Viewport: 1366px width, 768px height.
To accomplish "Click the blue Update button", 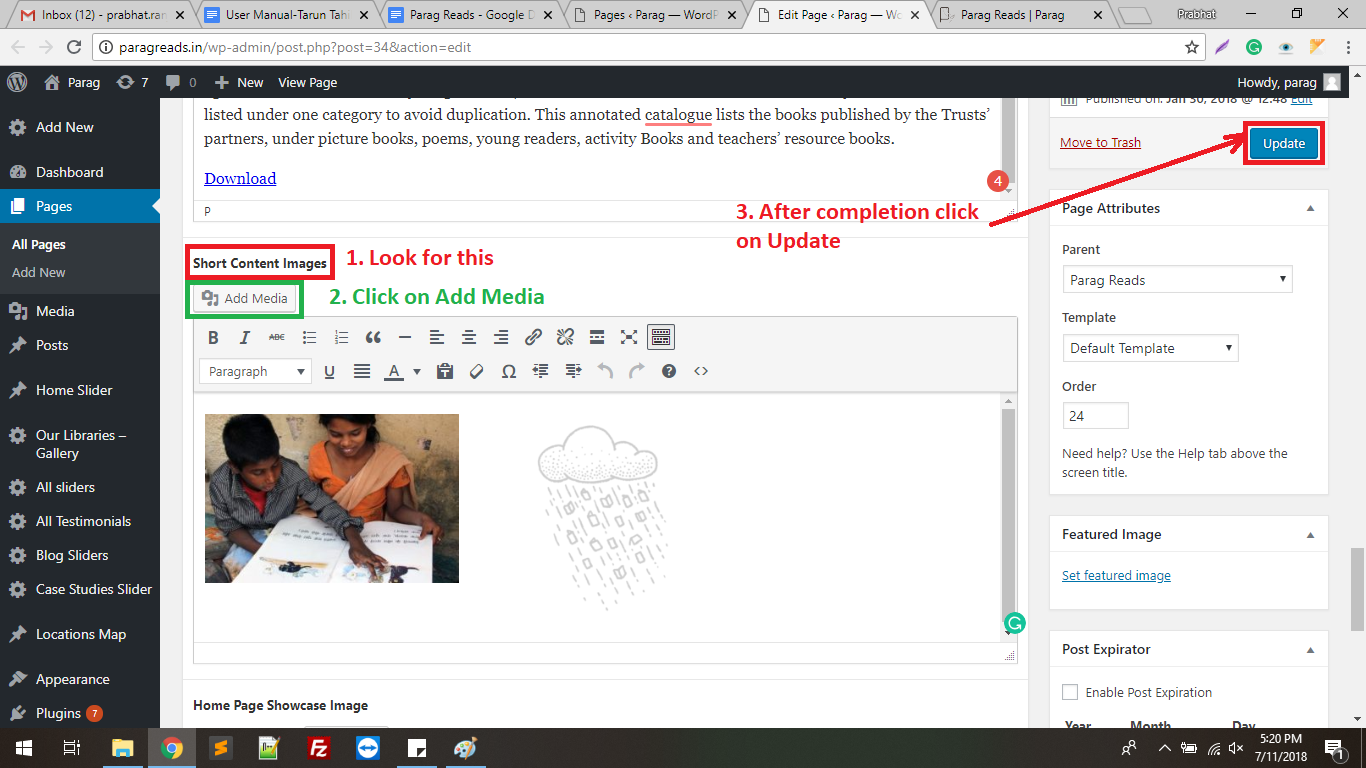I will [1284, 144].
